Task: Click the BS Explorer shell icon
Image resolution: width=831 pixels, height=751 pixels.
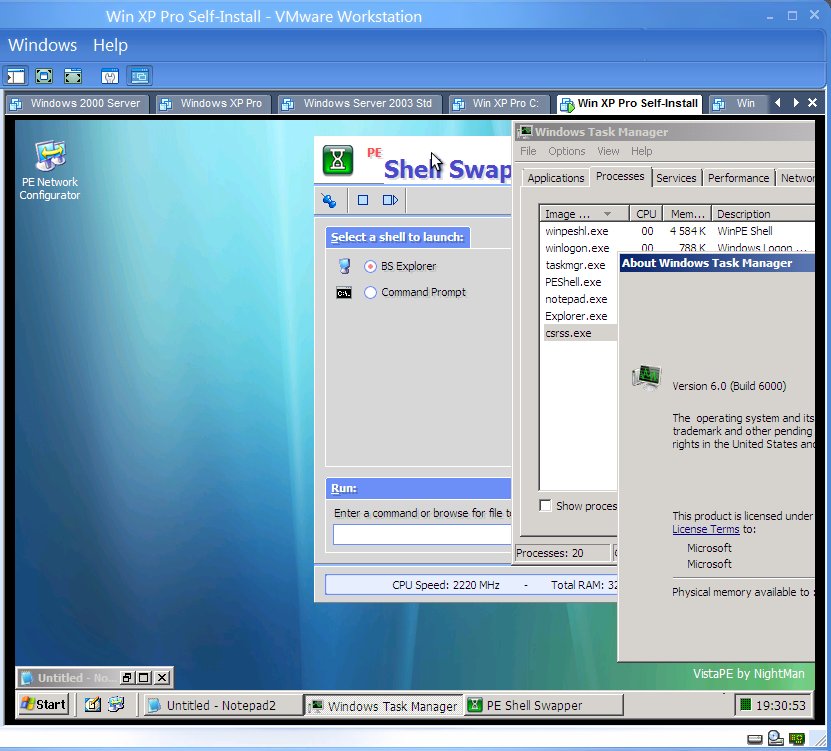Action: coord(344,266)
